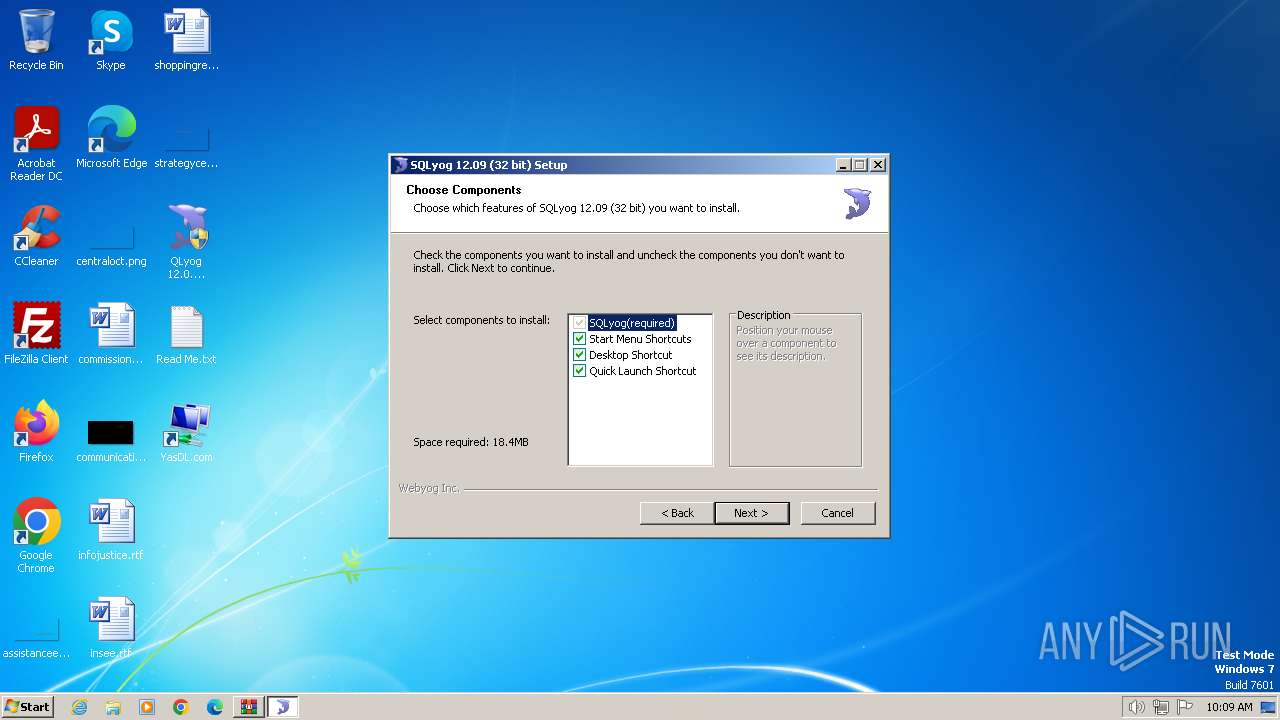Click the WinRAR taskbar icon
Viewport: 1280px width, 720px height.
249,707
